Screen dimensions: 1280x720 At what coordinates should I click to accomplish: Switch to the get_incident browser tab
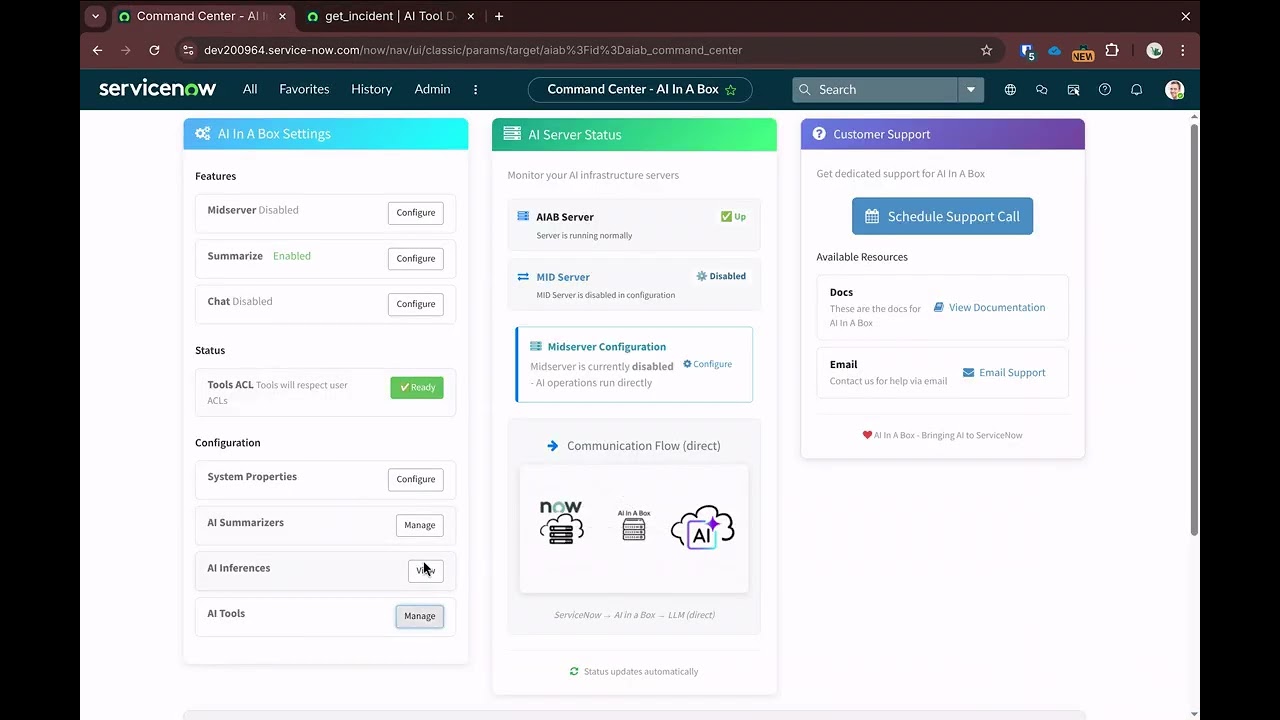pyautogui.click(x=385, y=16)
